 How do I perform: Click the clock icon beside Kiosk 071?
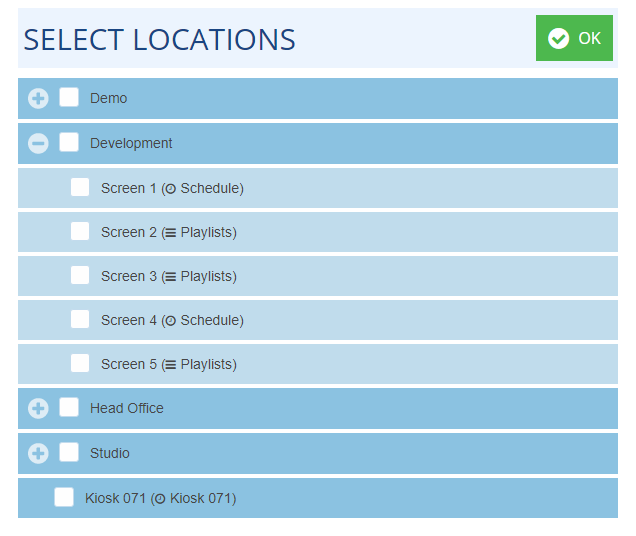159,498
